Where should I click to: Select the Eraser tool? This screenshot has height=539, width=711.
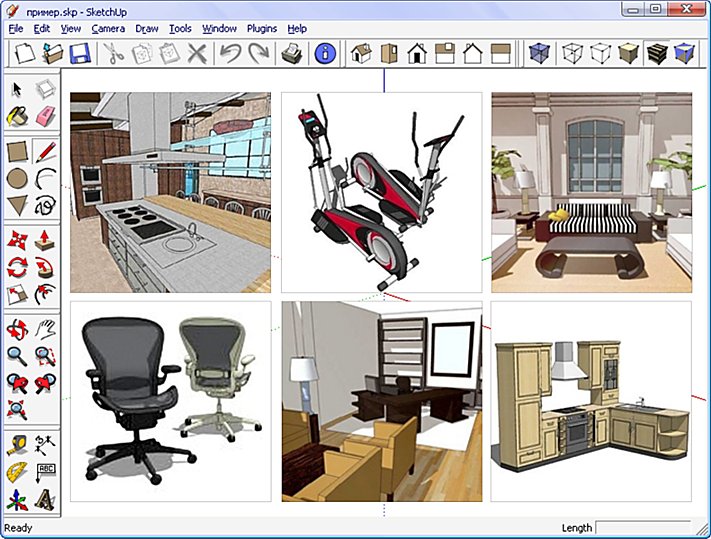(46, 117)
